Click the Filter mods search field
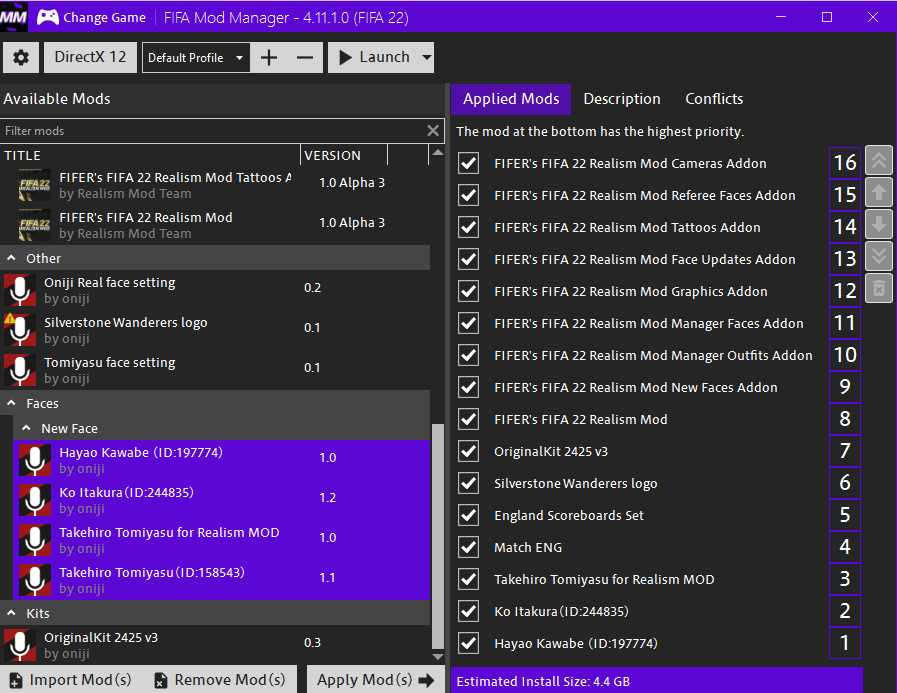 point(212,130)
